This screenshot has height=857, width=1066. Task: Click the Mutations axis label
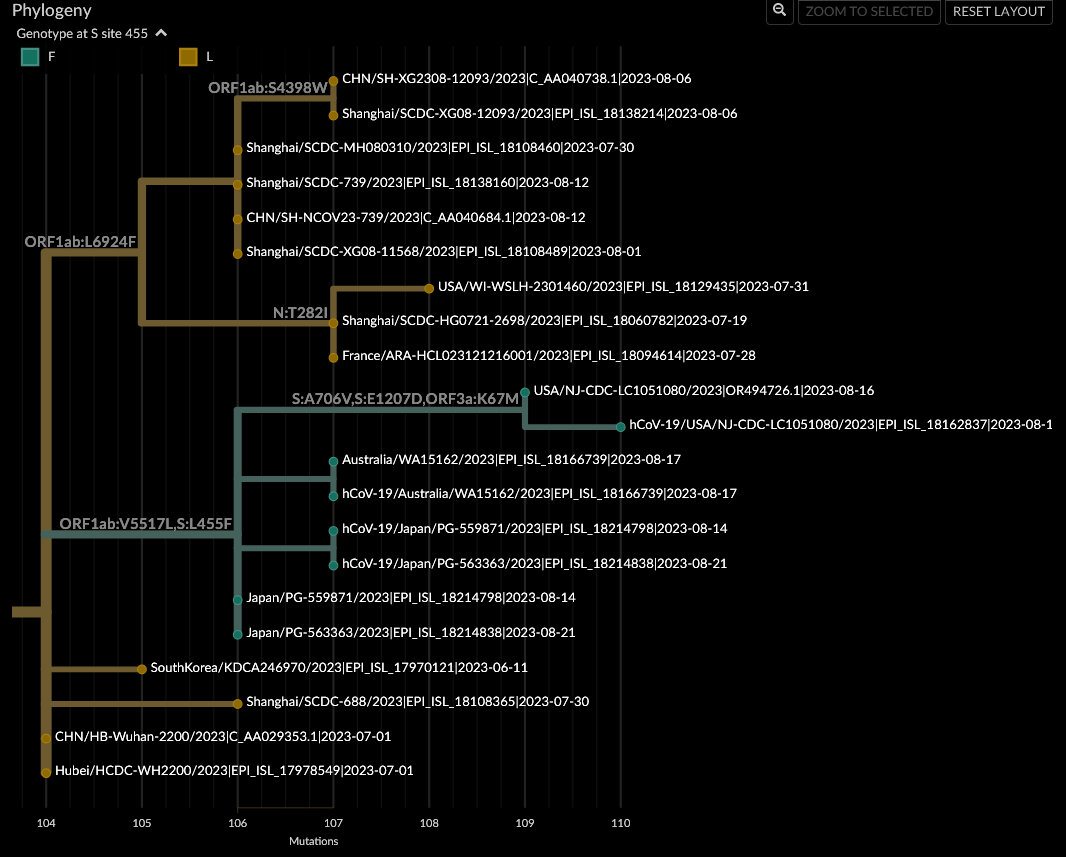tap(314, 841)
